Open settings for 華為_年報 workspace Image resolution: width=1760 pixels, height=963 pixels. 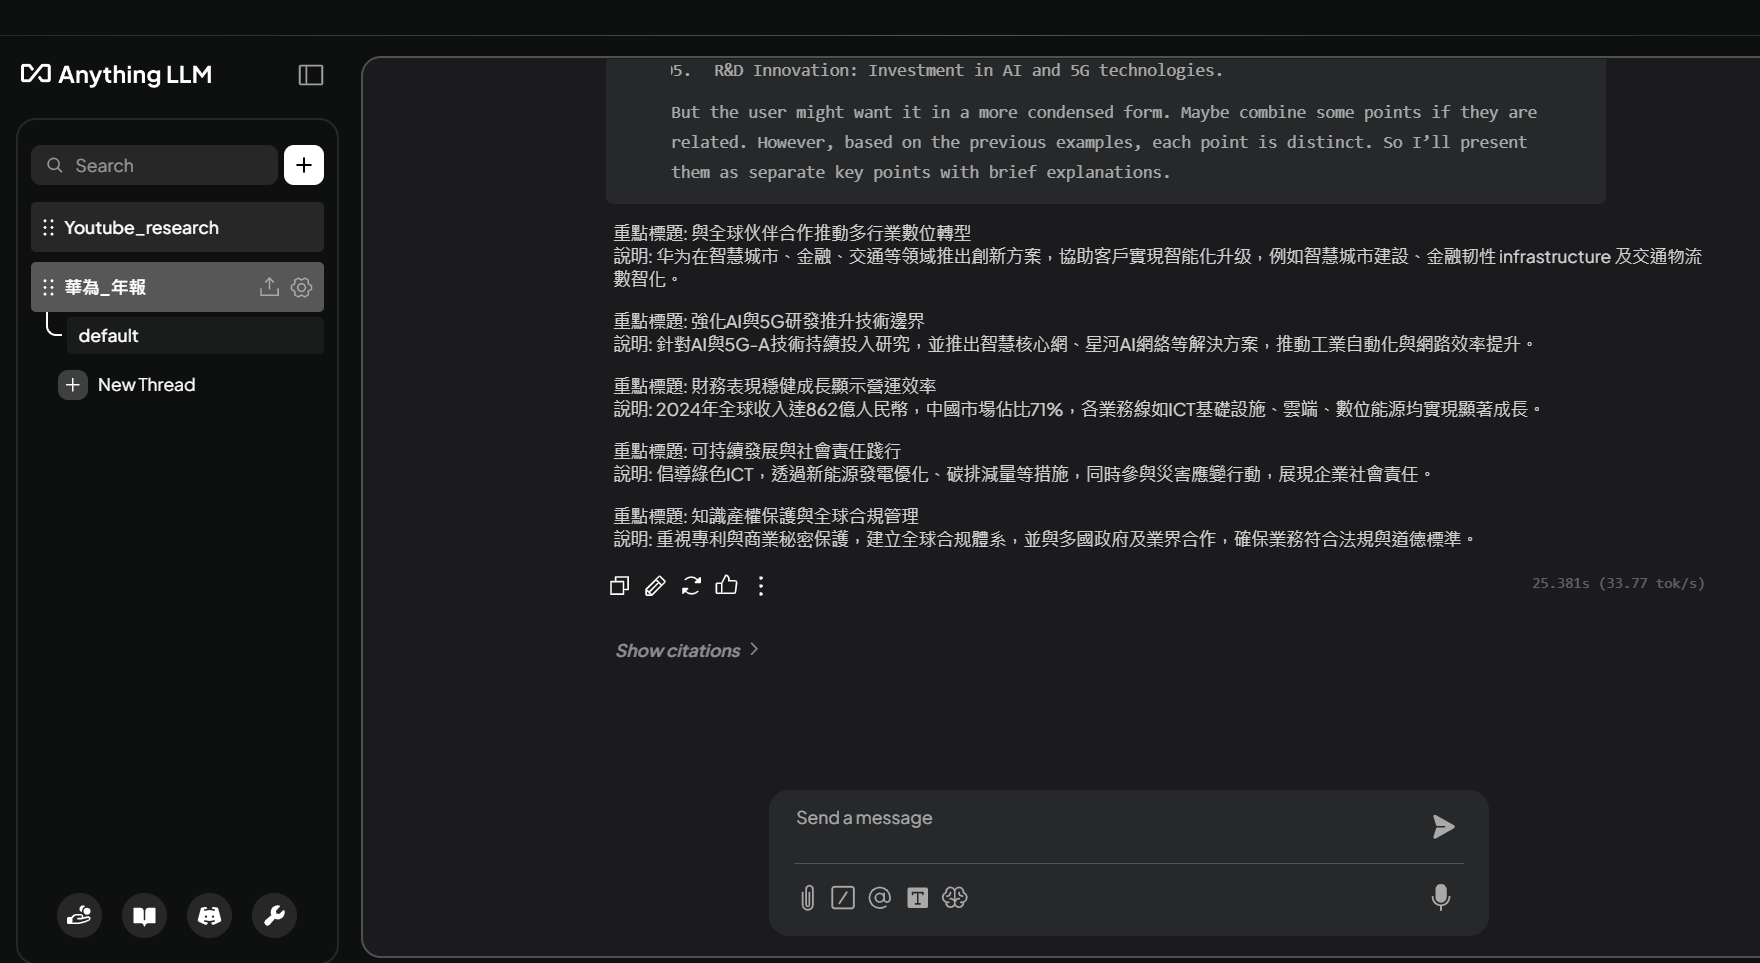pyautogui.click(x=301, y=287)
